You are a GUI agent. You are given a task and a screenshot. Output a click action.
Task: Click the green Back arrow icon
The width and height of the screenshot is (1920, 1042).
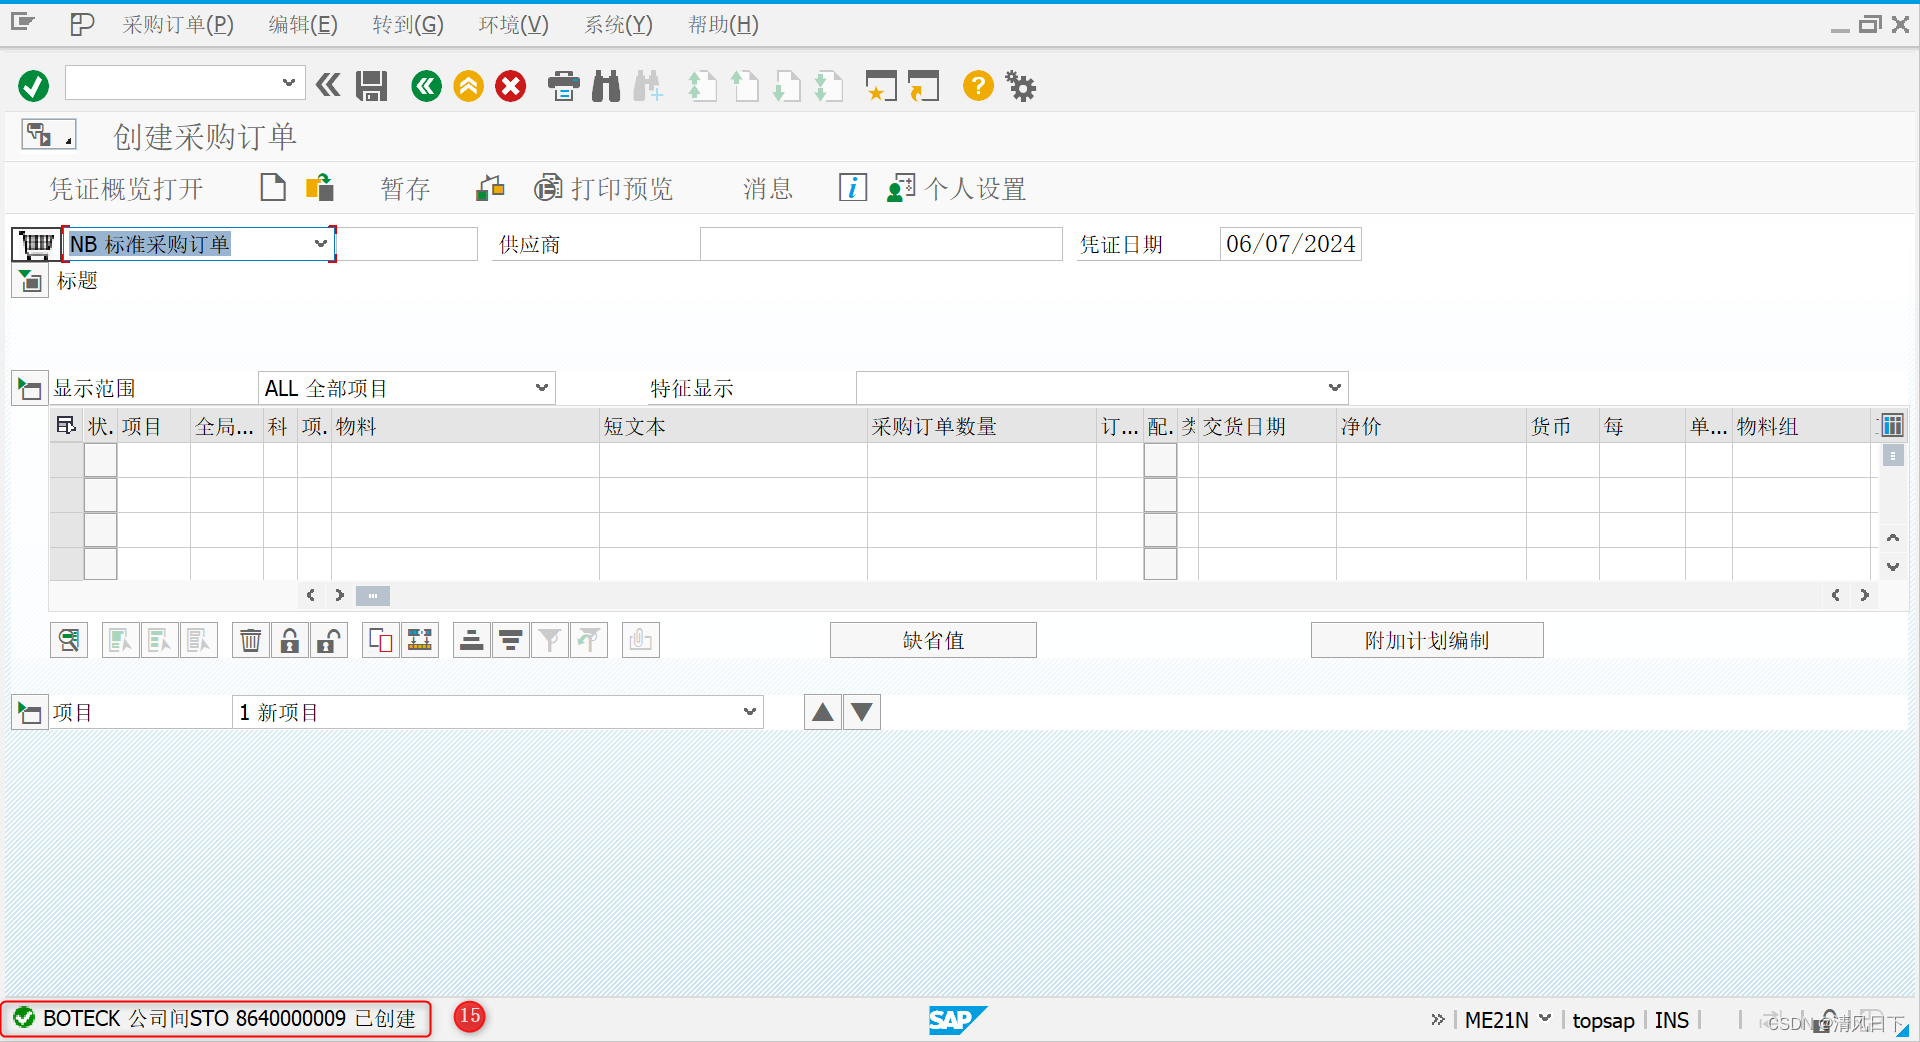(427, 86)
